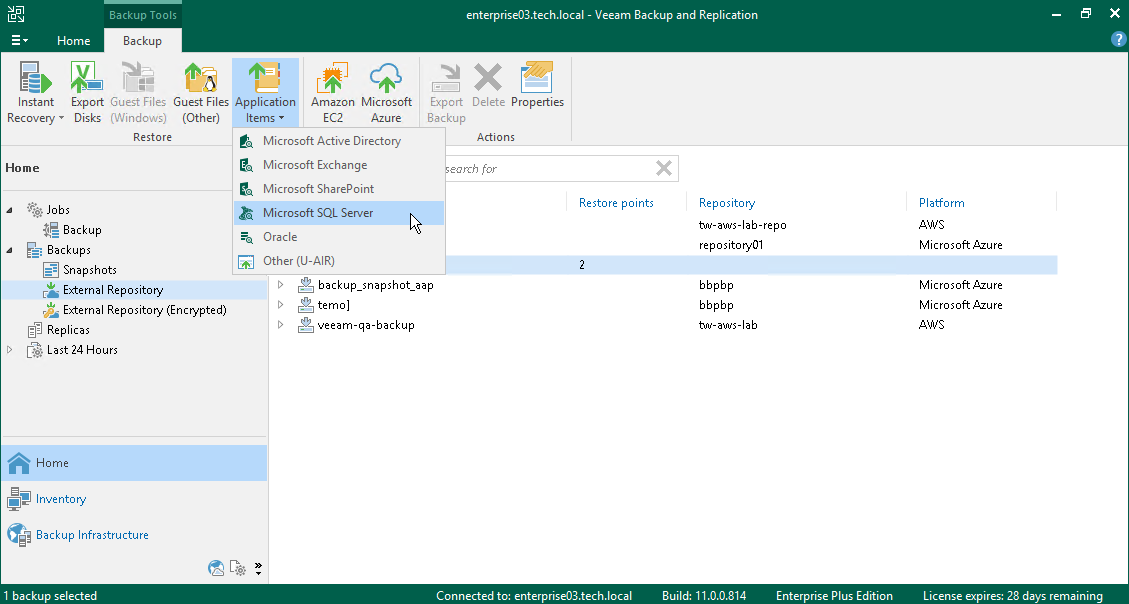Choose Microsoft Exchange menu entry
1129x604 pixels.
point(338,165)
